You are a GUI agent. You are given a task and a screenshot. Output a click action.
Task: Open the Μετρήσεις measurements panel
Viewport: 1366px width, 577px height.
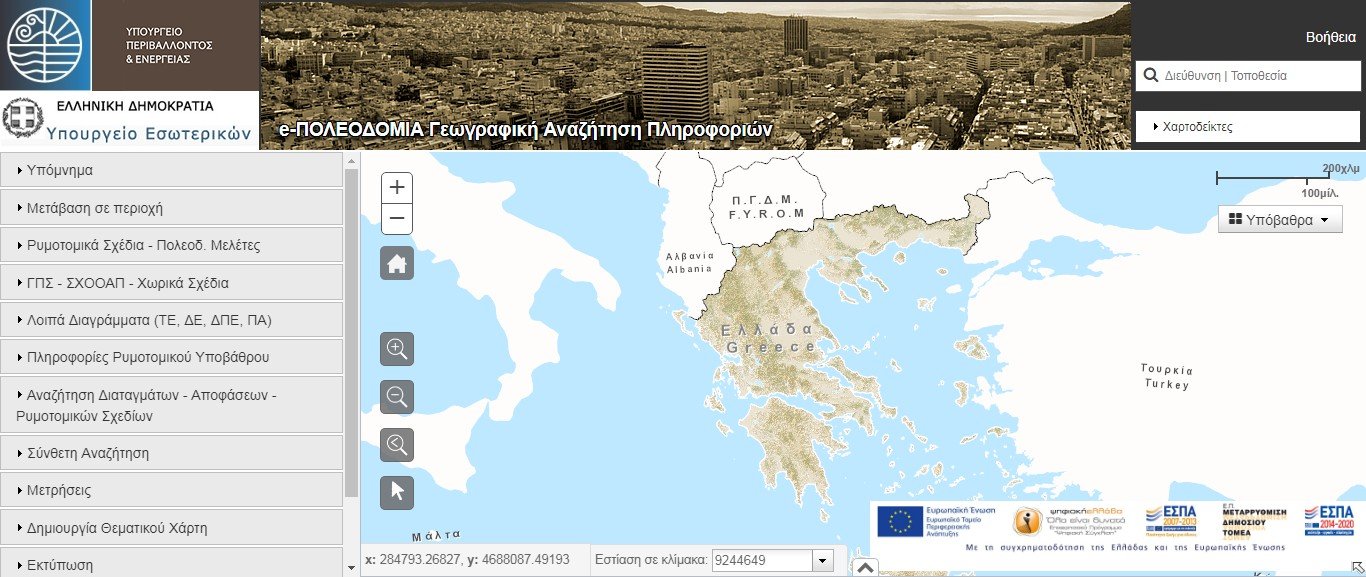pos(171,490)
